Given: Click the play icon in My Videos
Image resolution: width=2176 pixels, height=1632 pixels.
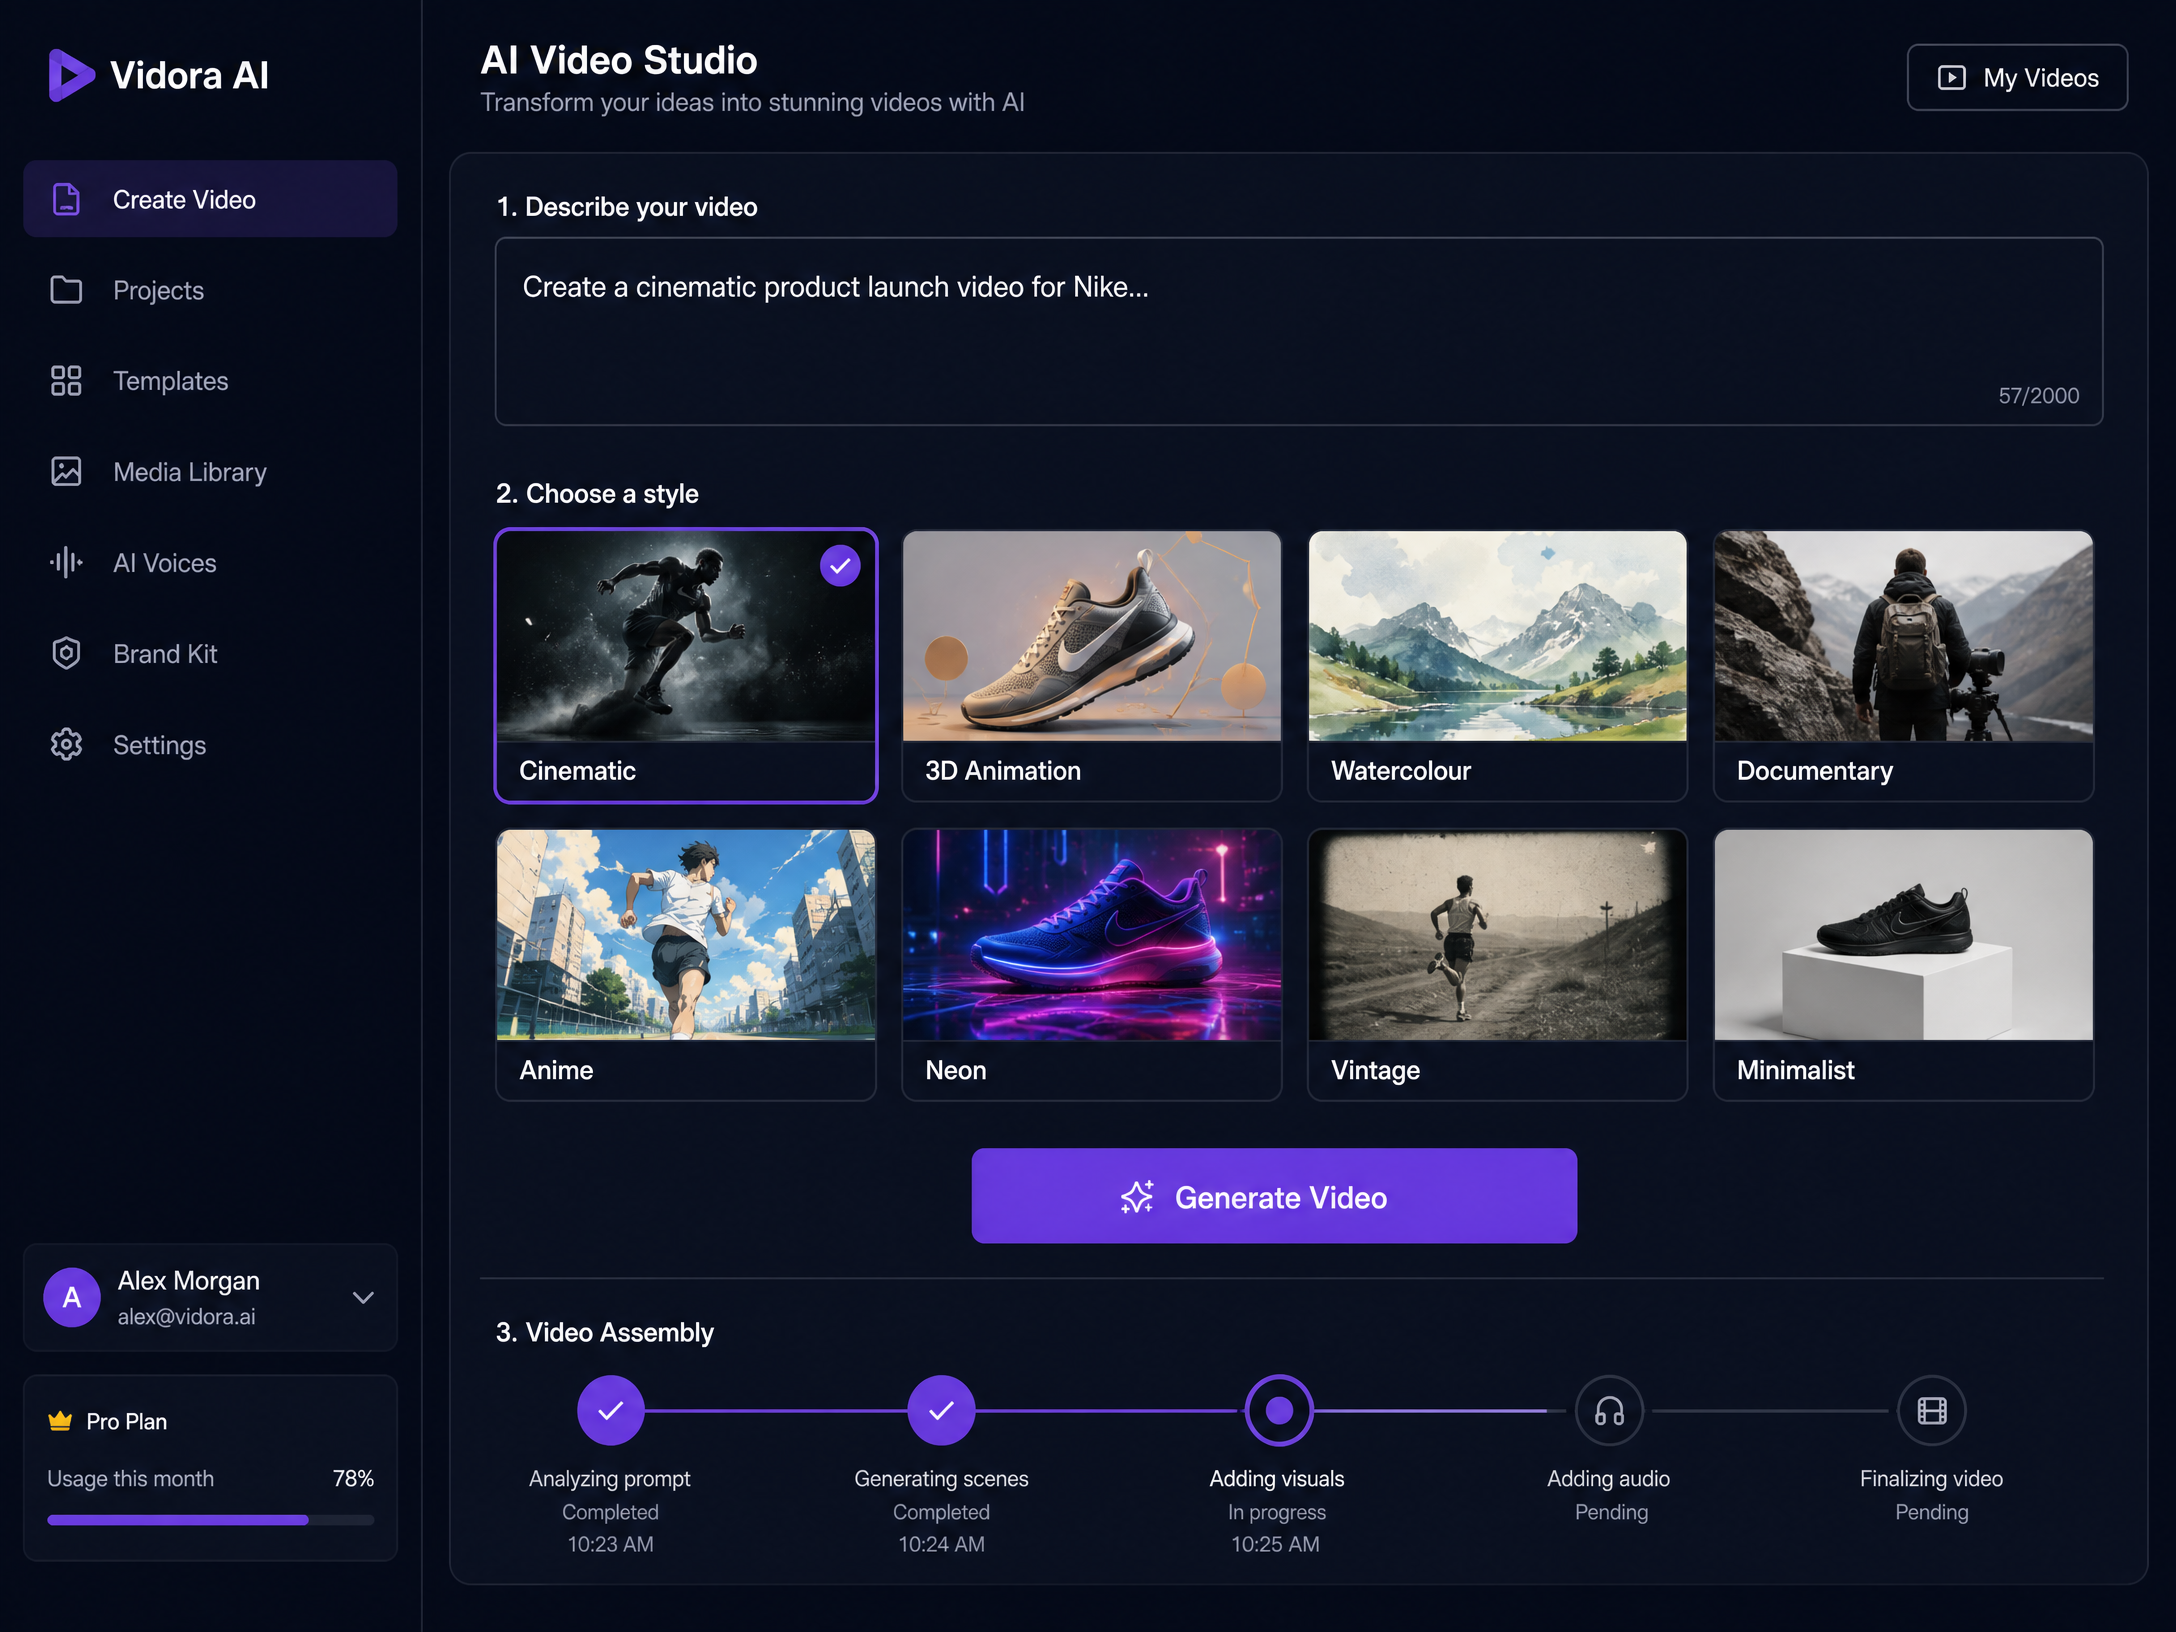Looking at the screenshot, I should pyautogui.click(x=1952, y=78).
